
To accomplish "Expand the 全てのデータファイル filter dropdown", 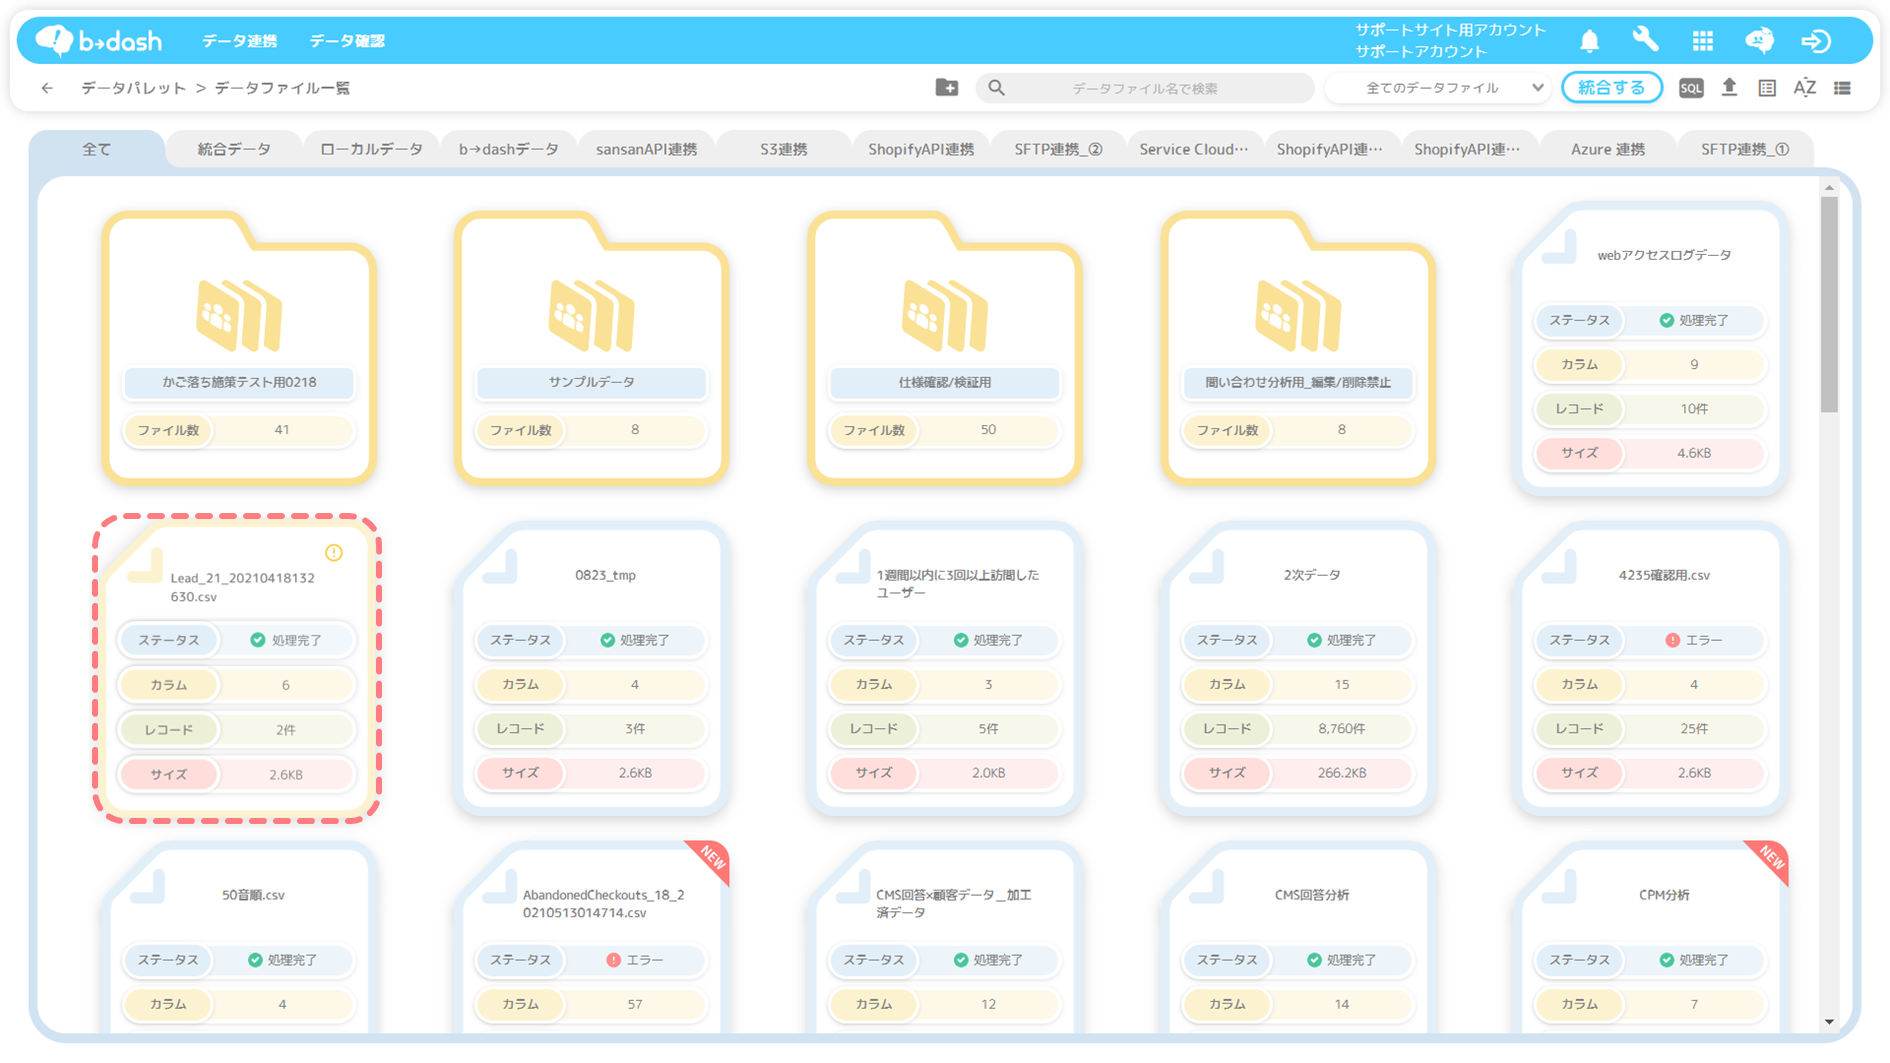I will (x=1442, y=88).
